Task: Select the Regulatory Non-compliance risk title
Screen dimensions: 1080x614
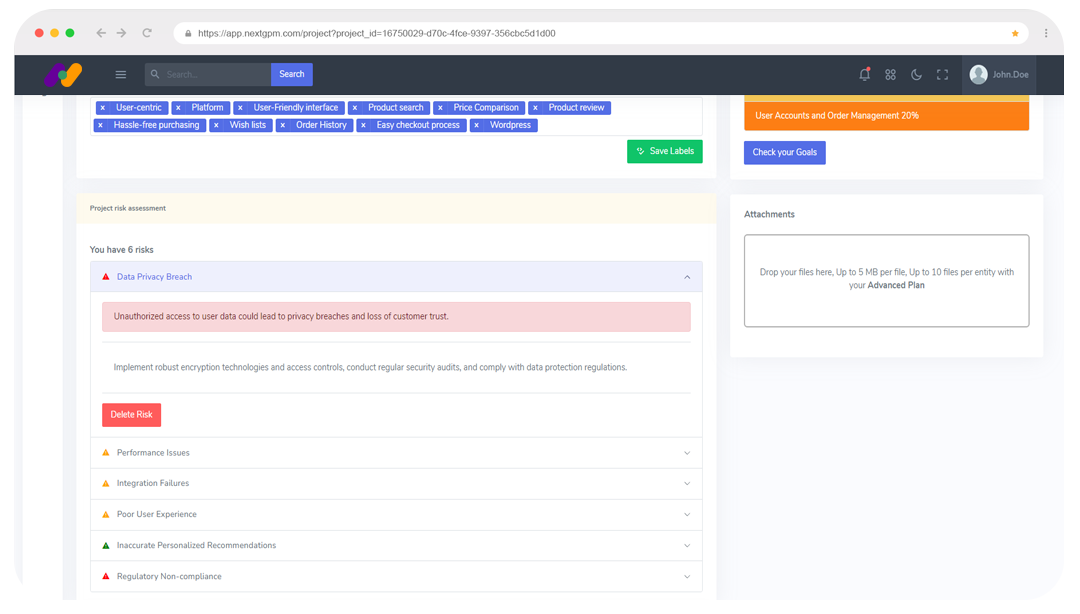Action: (x=169, y=577)
